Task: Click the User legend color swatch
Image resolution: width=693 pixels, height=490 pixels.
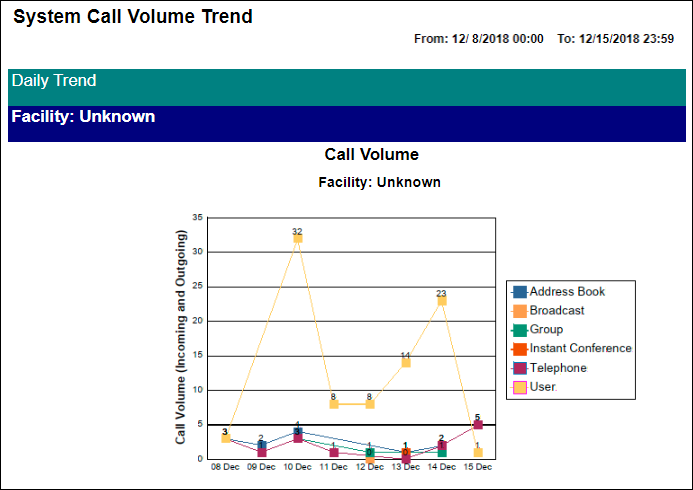Action: tap(520, 387)
